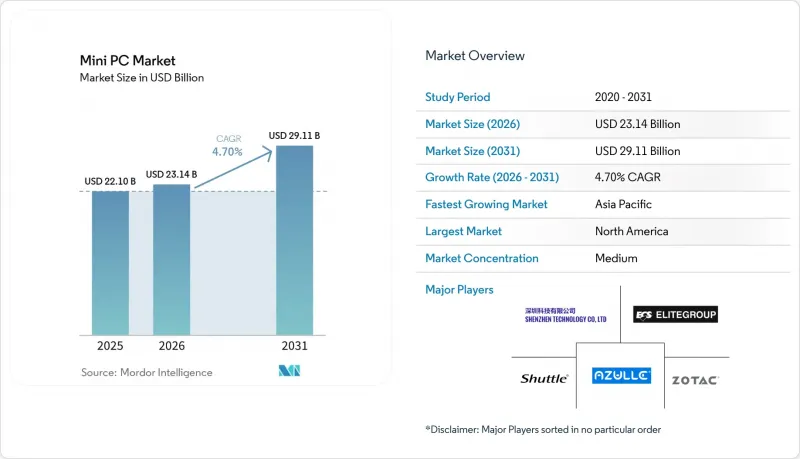
Task: Click Market Size (2031) label
Action: 472,151
